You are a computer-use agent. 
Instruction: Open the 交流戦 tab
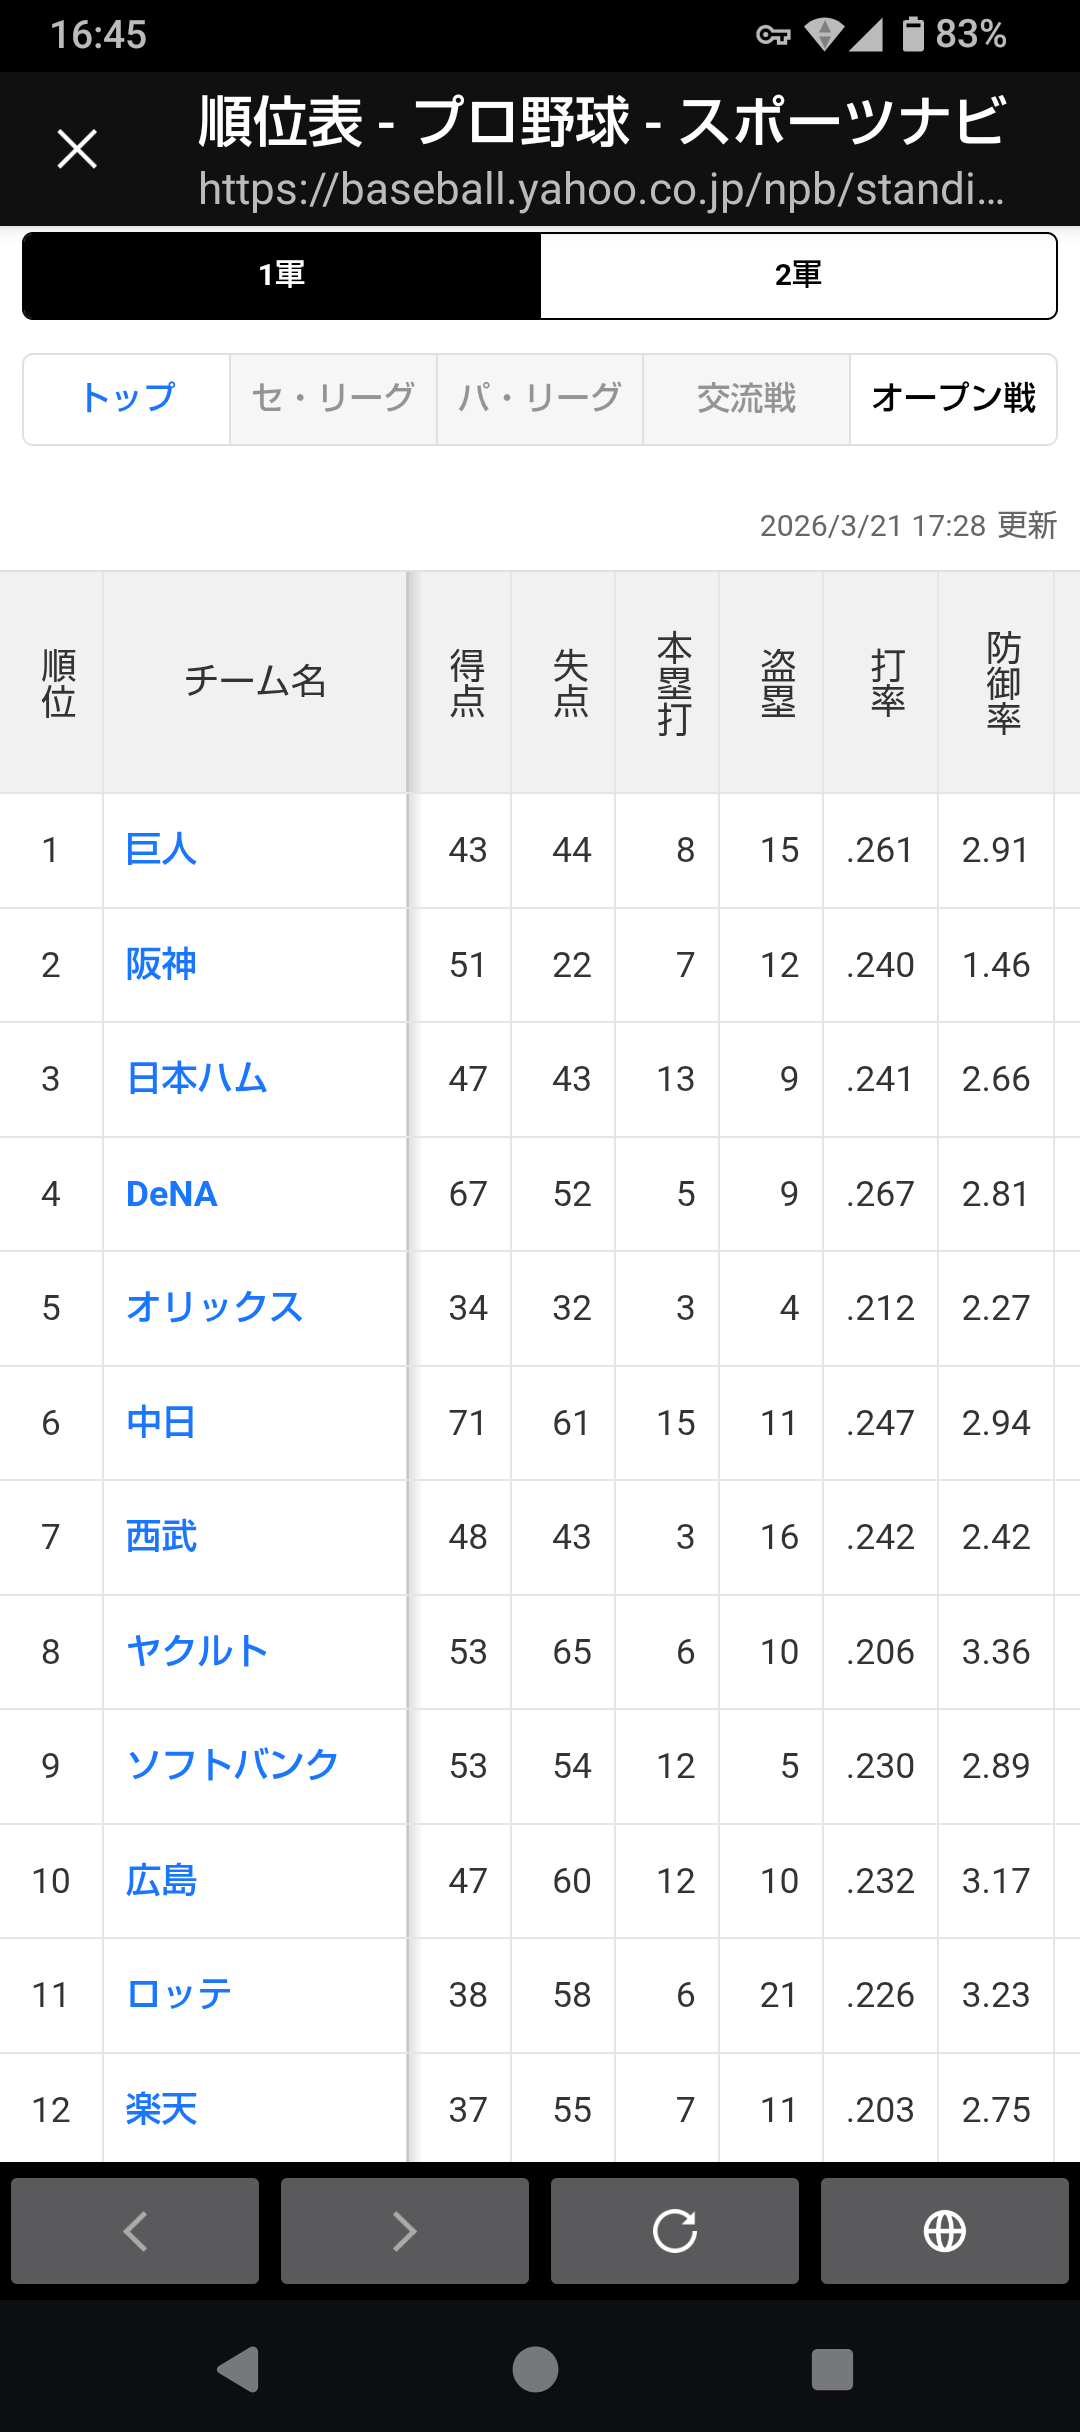pos(746,398)
